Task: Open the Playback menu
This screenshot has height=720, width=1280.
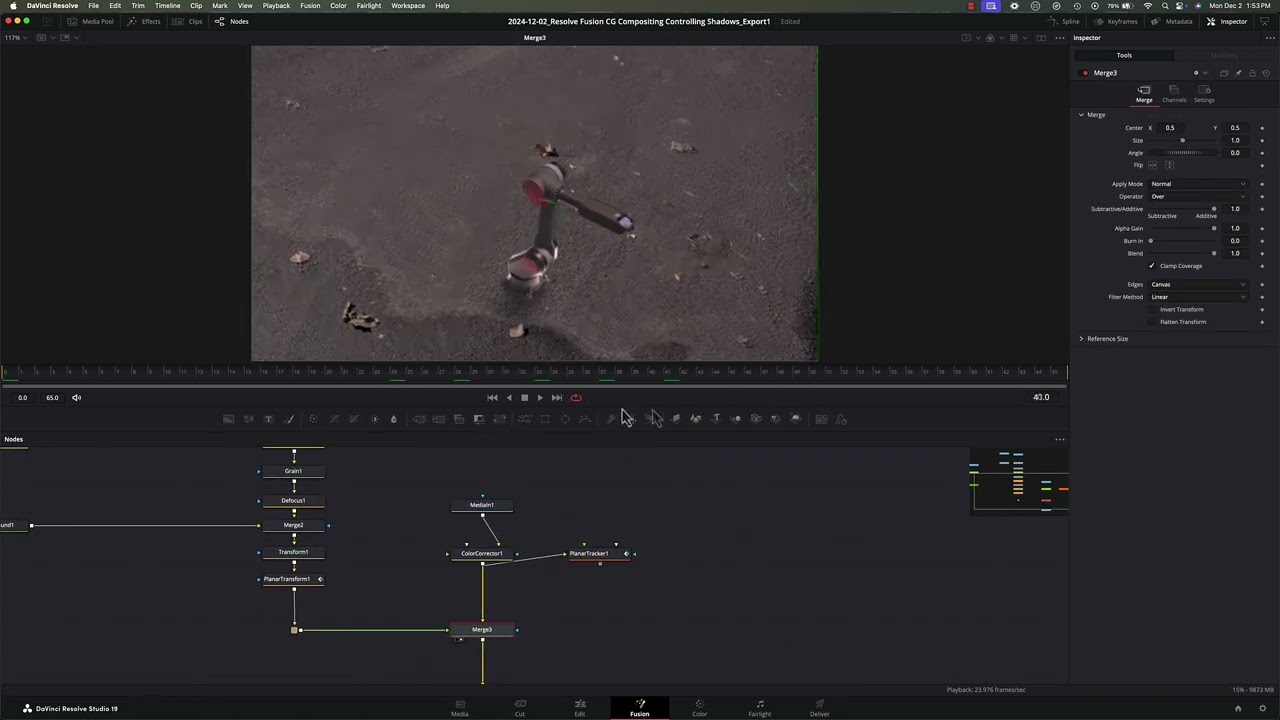Action: (x=276, y=6)
